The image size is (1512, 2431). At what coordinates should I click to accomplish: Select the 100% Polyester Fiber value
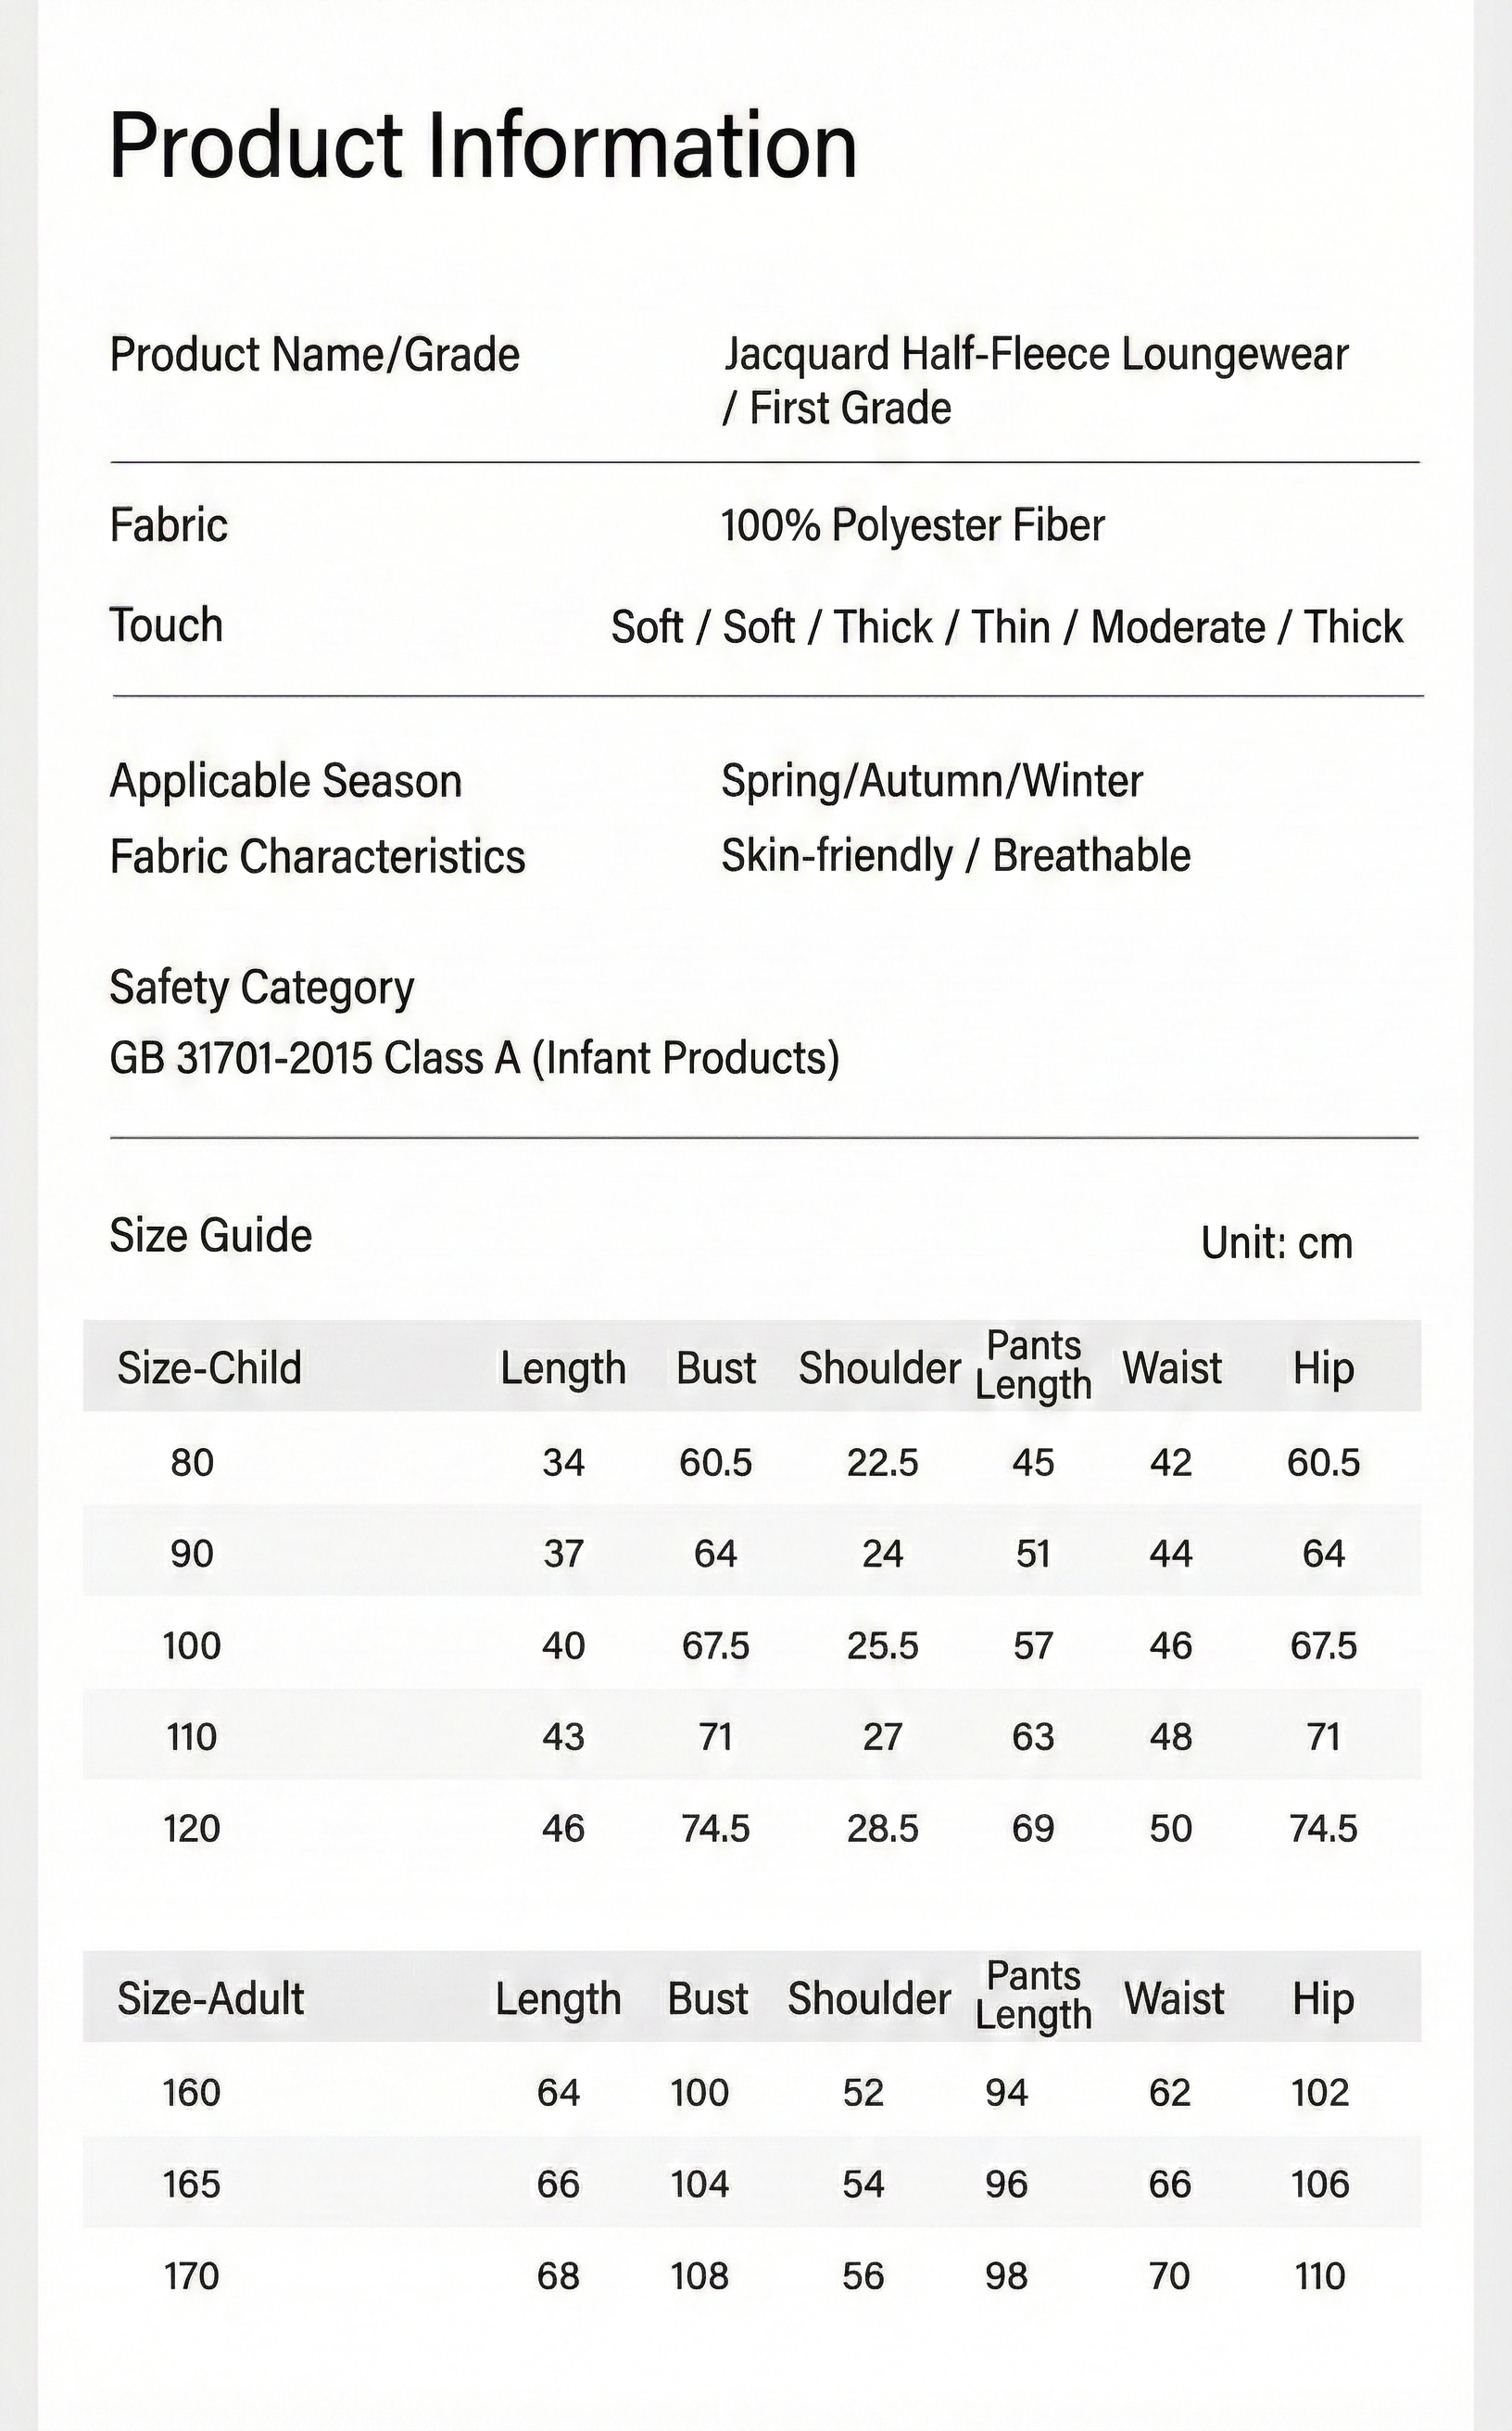pyautogui.click(x=912, y=525)
